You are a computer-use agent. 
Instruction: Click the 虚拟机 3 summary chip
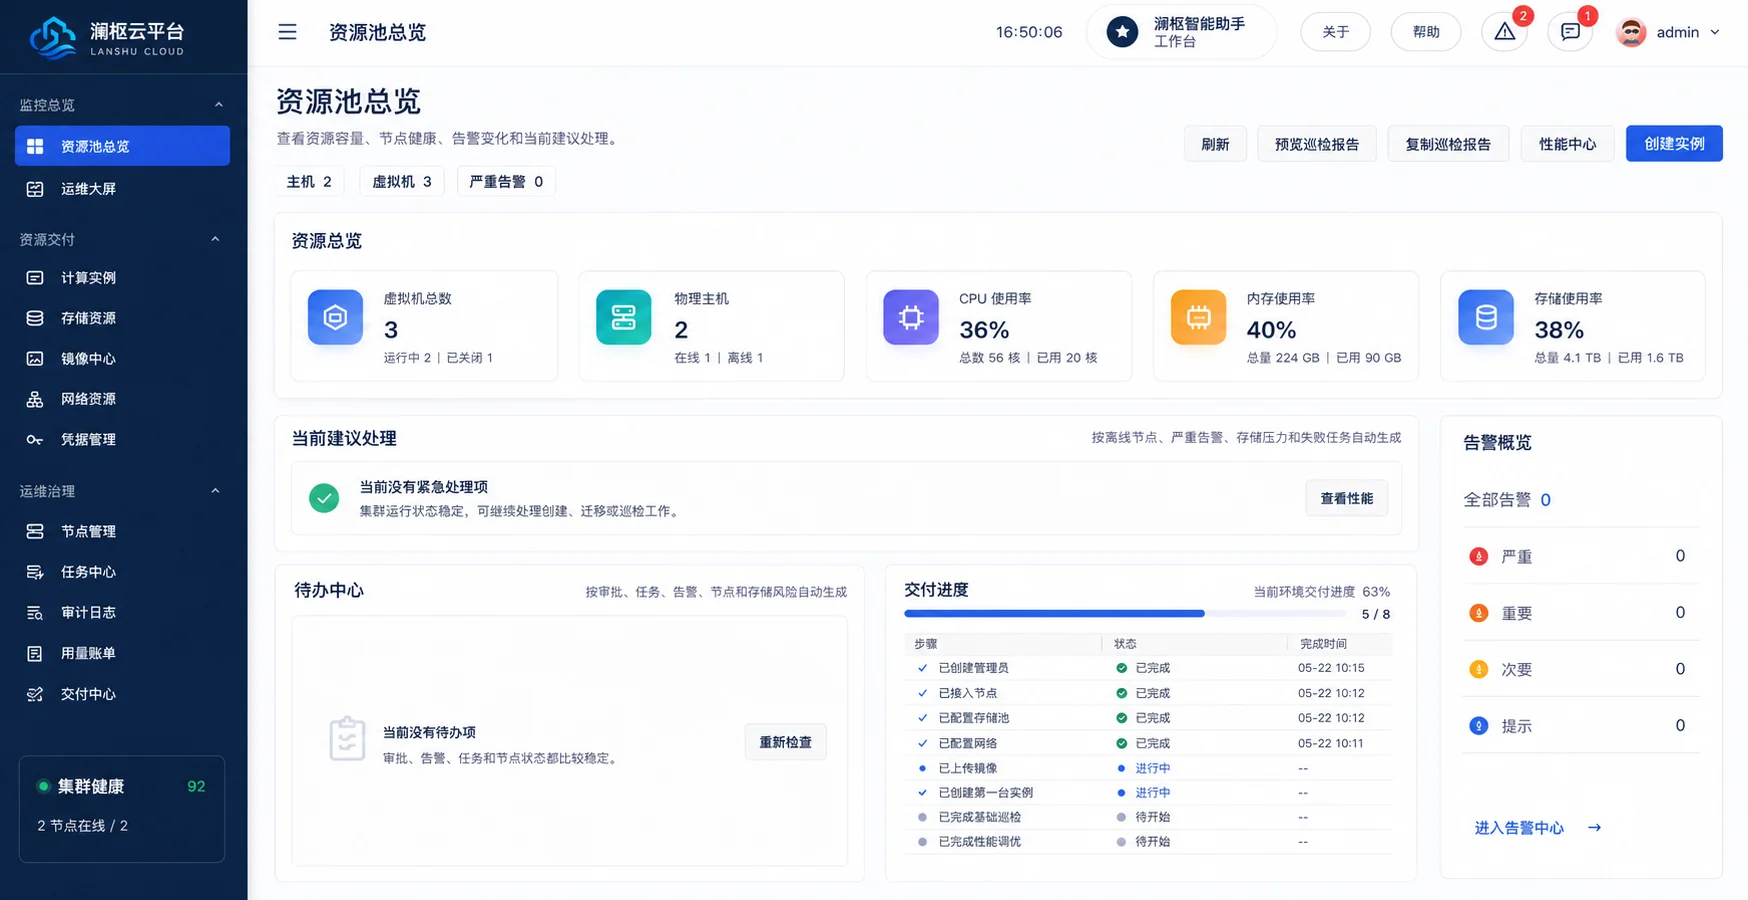point(402,181)
